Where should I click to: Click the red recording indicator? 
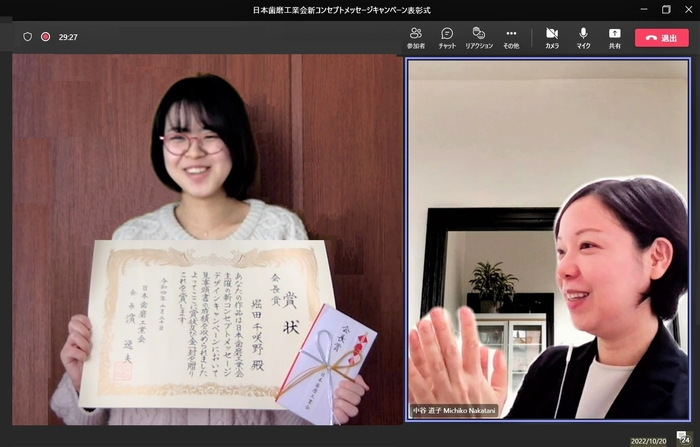point(45,37)
